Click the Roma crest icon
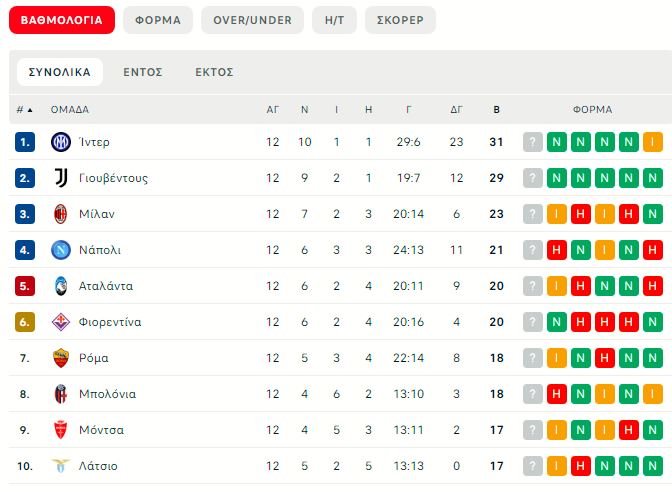672x492 pixels. pos(61,358)
